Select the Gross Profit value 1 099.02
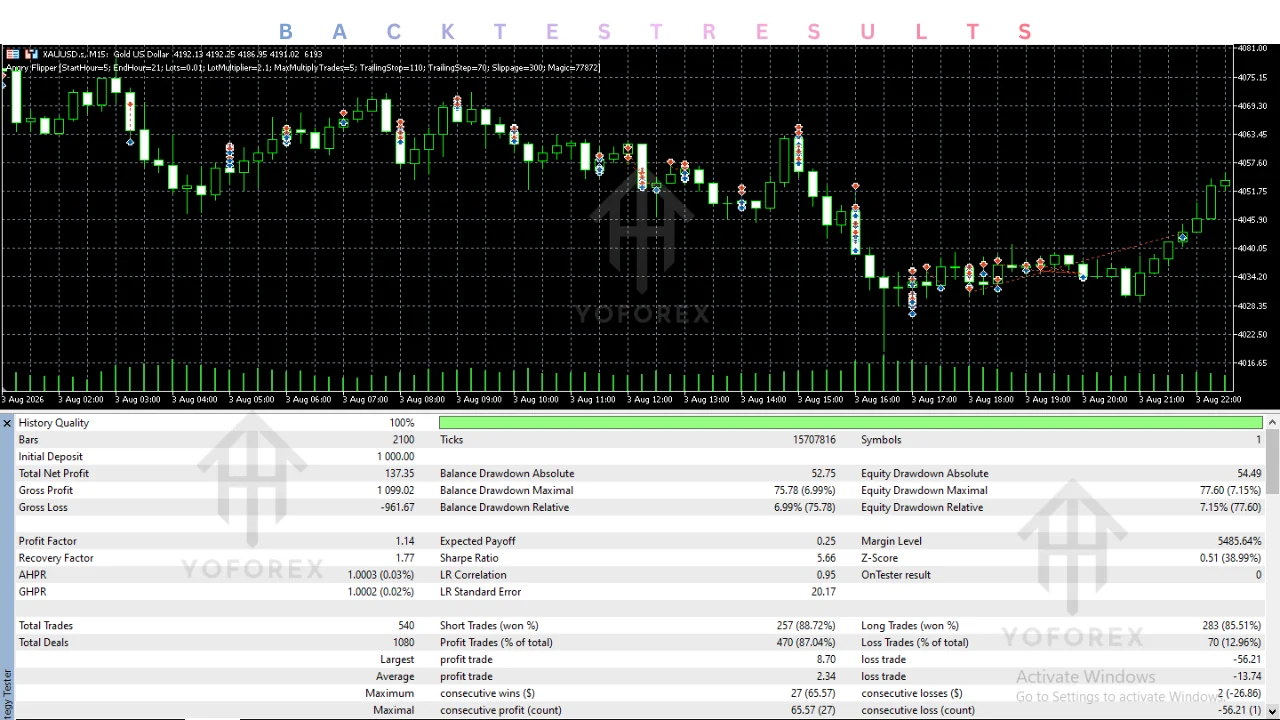The width and height of the screenshot is (1280, 720). (x=395, y=491)
